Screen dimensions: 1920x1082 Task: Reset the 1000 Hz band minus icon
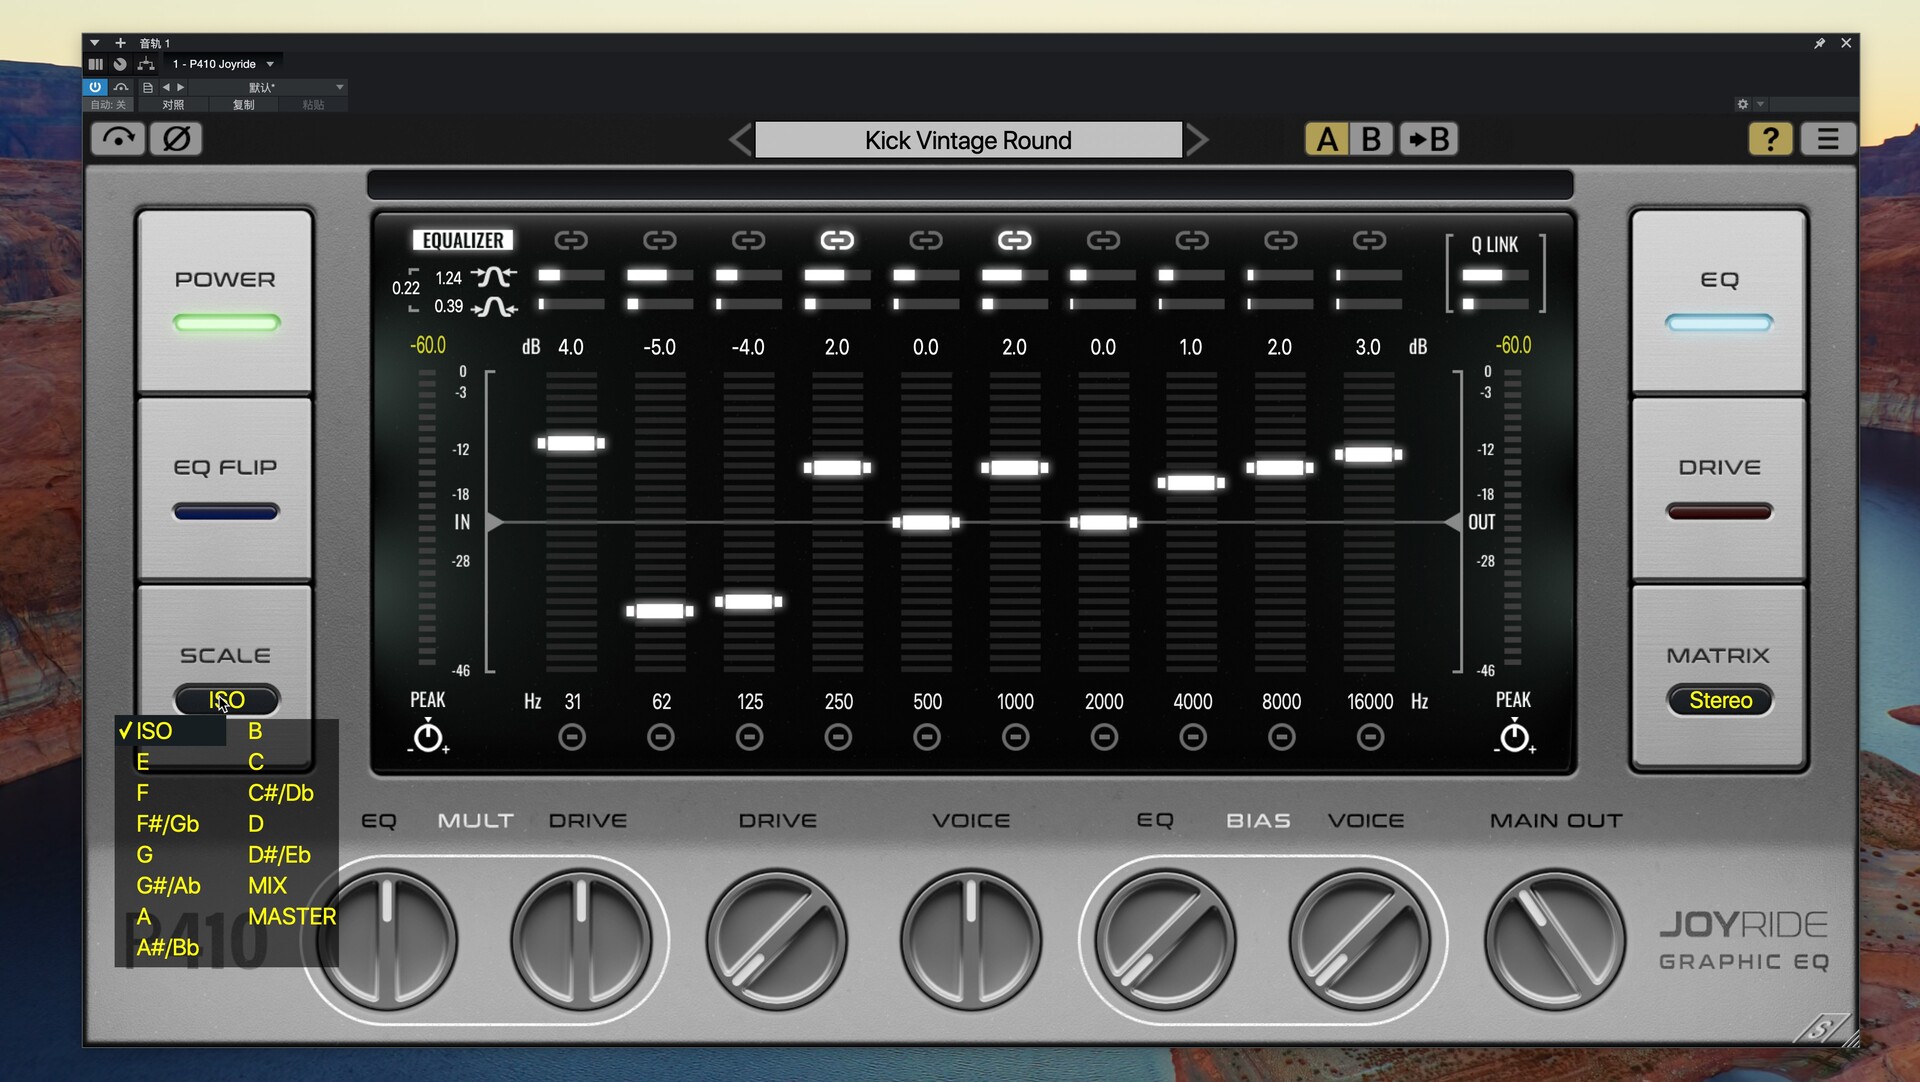click(1015, 738)
